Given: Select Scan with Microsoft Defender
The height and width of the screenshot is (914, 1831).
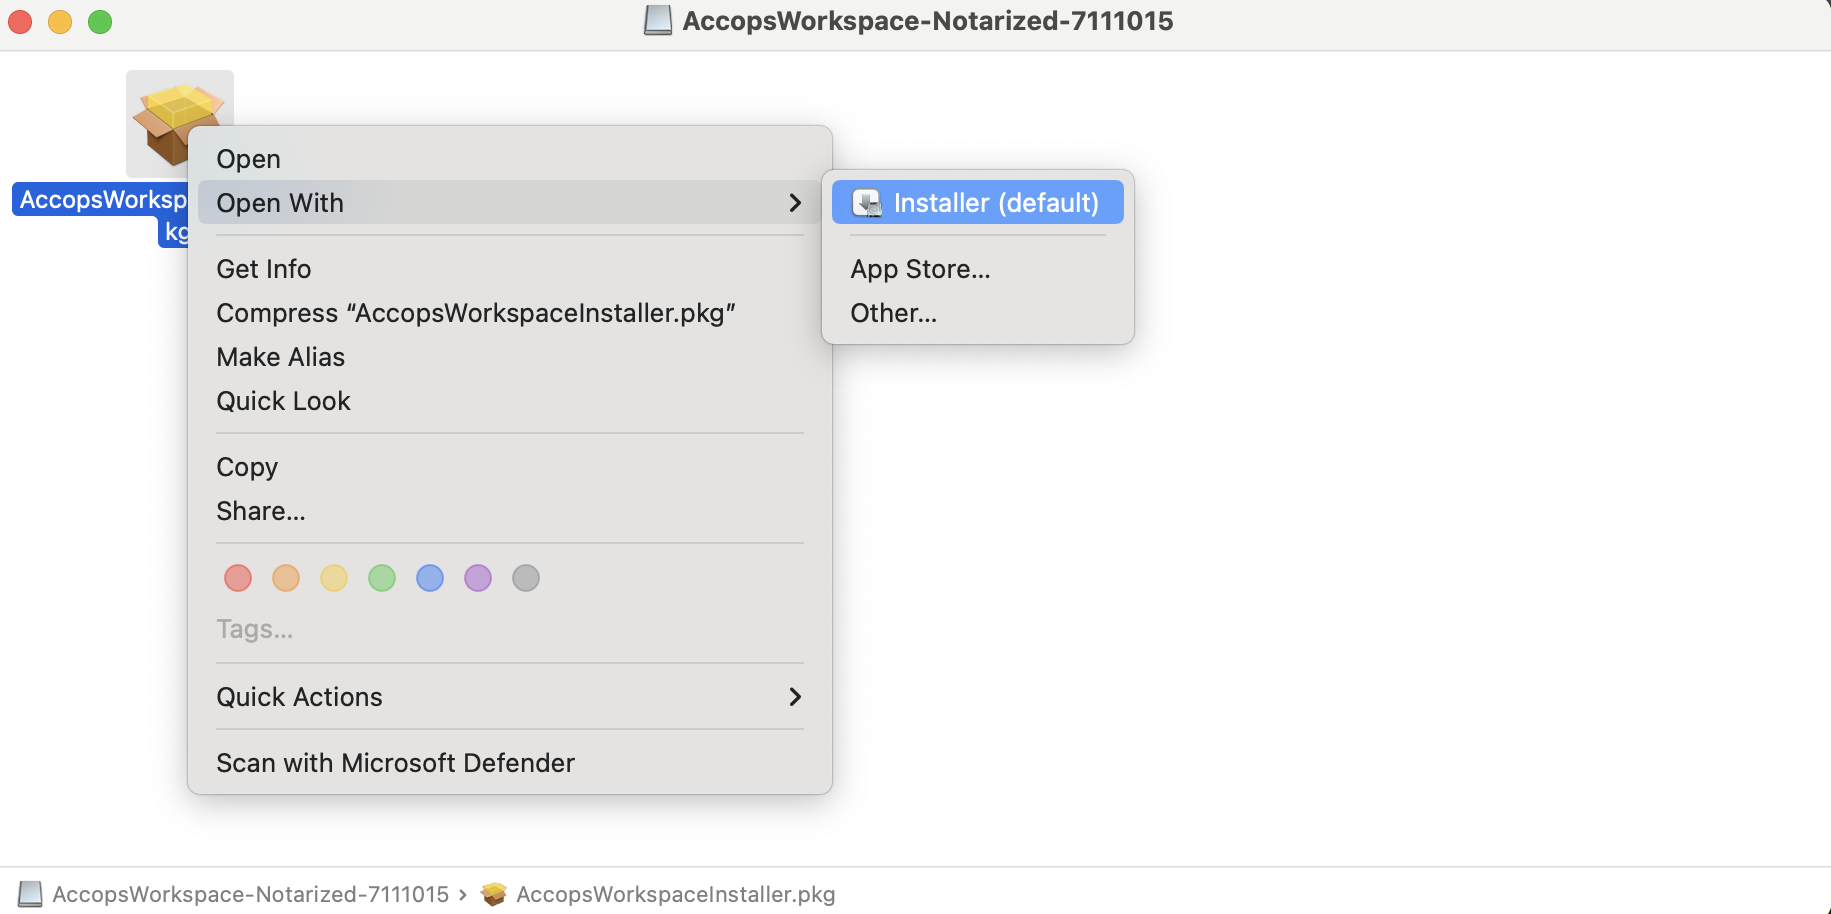Looking at the screenshot, I should tap(396, 763).
